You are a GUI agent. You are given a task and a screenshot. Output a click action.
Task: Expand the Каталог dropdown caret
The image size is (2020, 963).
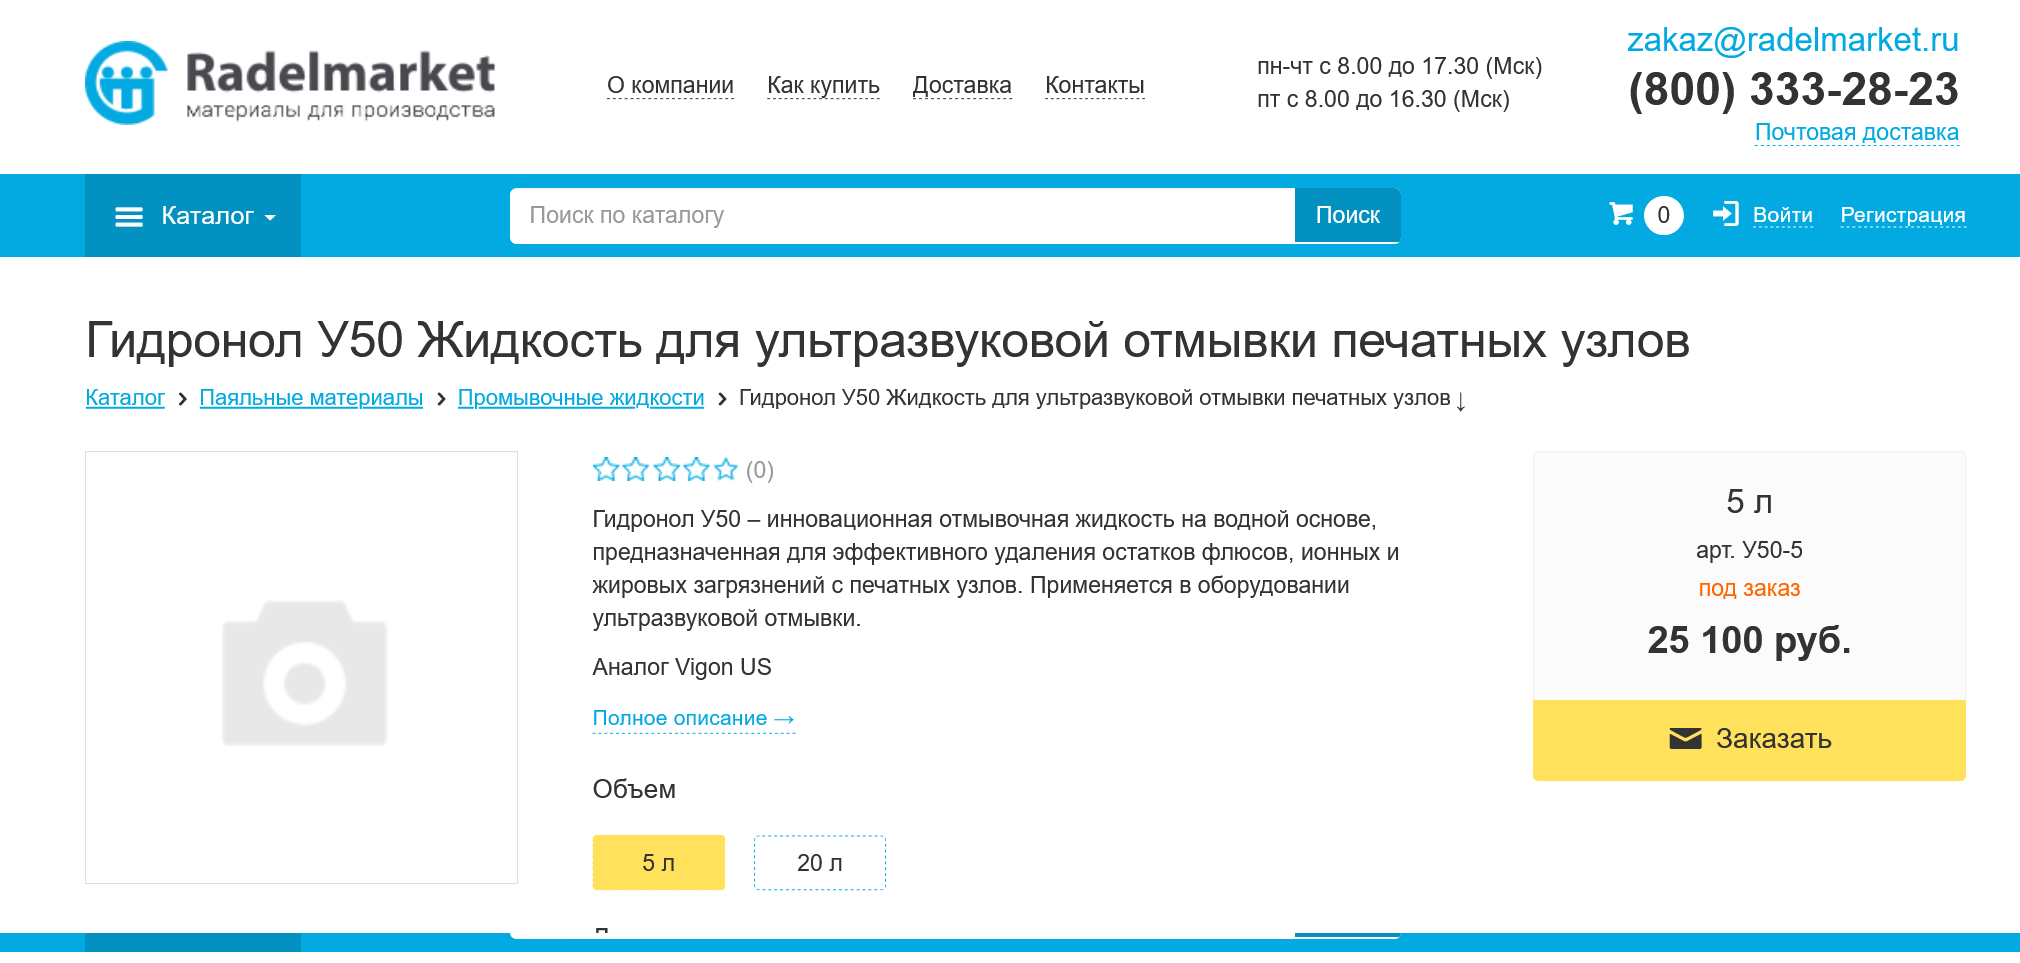[270, 217]
